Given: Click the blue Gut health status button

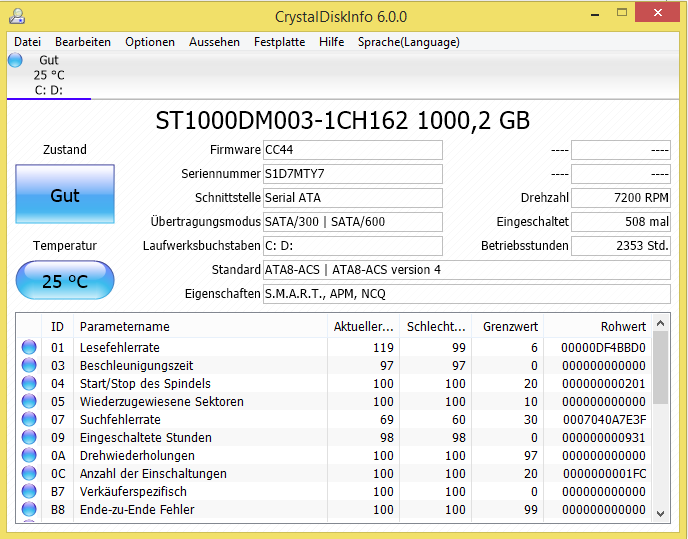Looking at the screenshot, I should [x=65, y=194].
